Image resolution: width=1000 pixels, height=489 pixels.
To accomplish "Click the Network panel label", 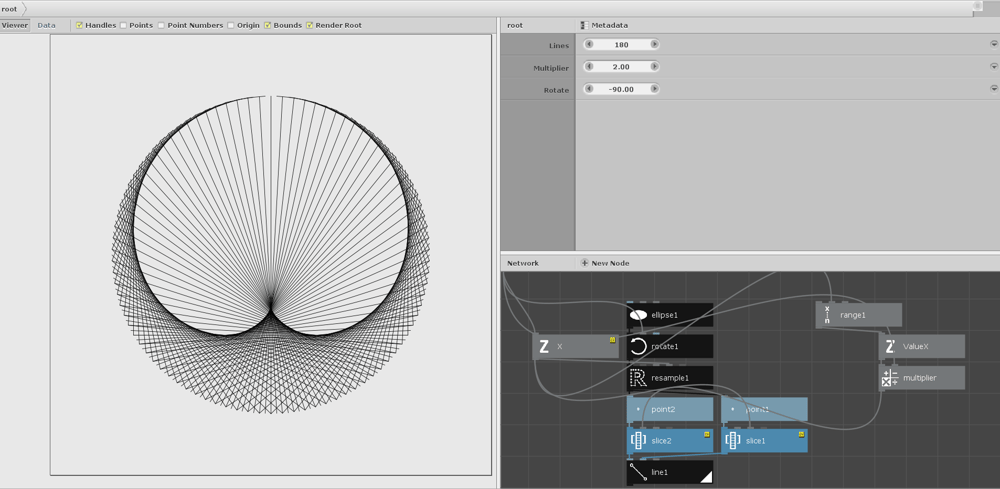I will pyautogui.click(x=523, y=263).
